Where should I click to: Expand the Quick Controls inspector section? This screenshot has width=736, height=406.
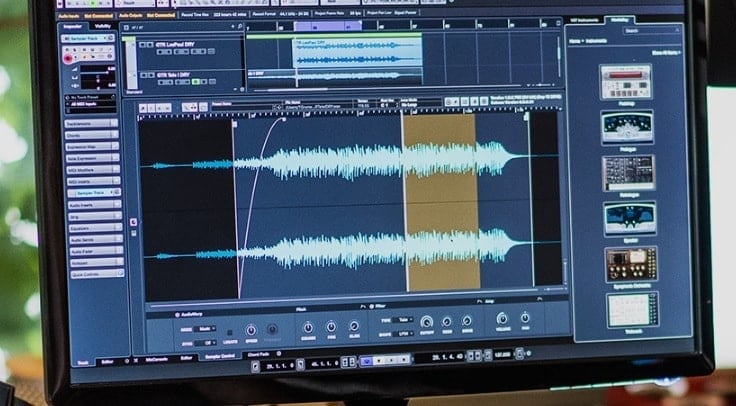point(97,274)
